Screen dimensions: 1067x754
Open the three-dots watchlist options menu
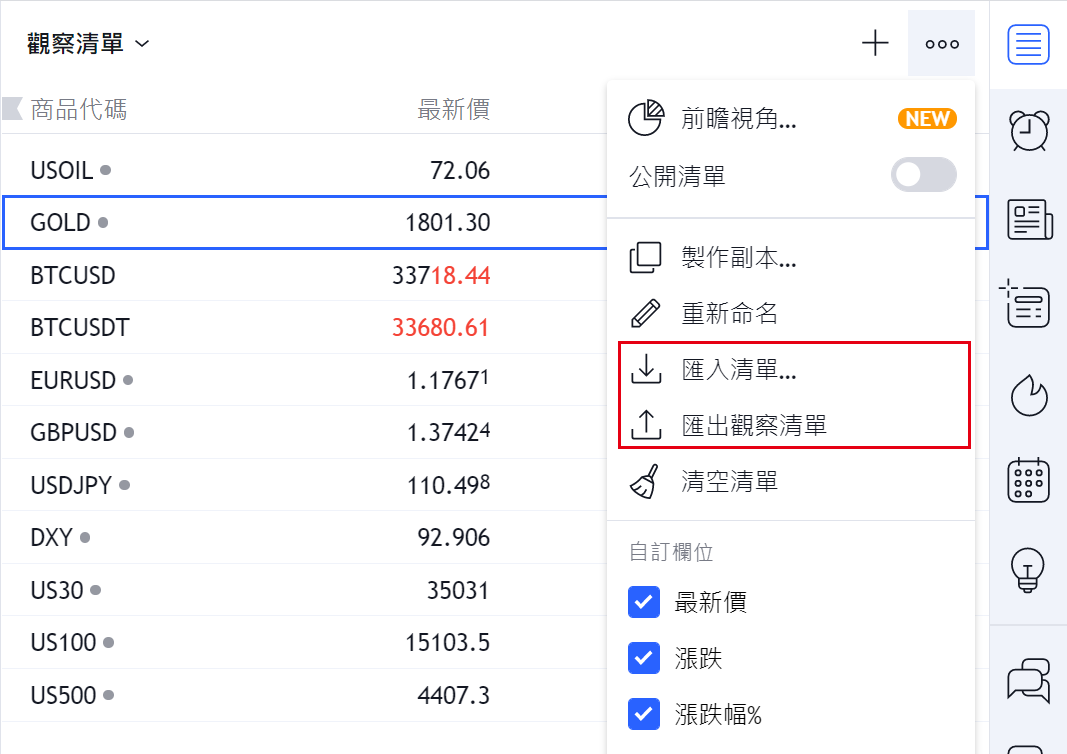pos(942,44)
